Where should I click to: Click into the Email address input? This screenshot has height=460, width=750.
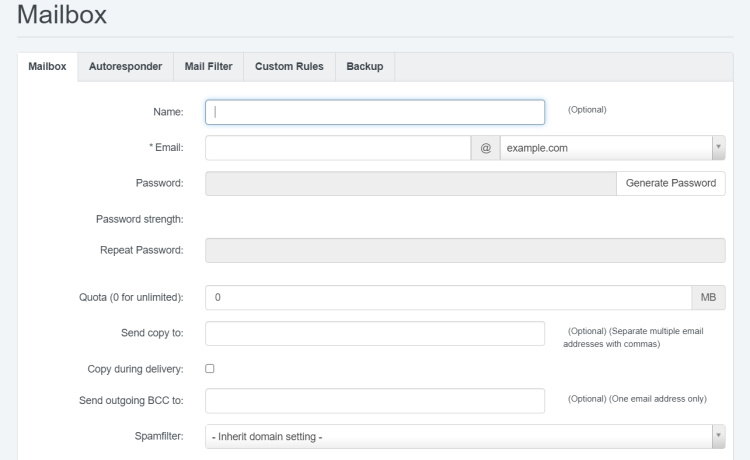pyautogui.click(x=337, y=148)
